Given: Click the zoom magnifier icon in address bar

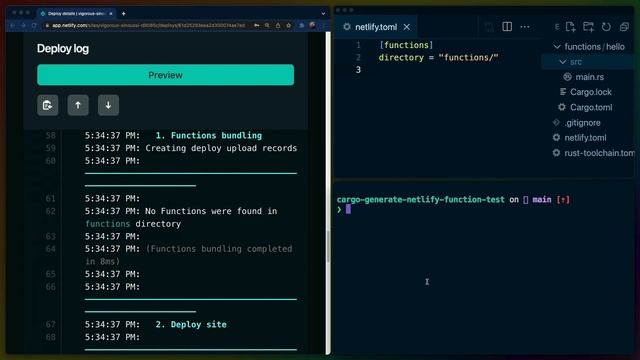Looking at the screenshot, I should [267, 25].
